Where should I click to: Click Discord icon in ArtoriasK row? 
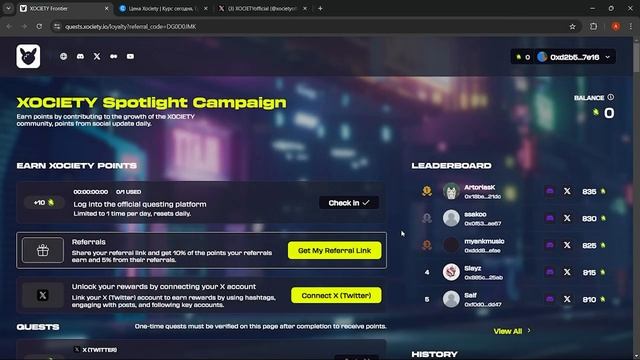[550, 191]
